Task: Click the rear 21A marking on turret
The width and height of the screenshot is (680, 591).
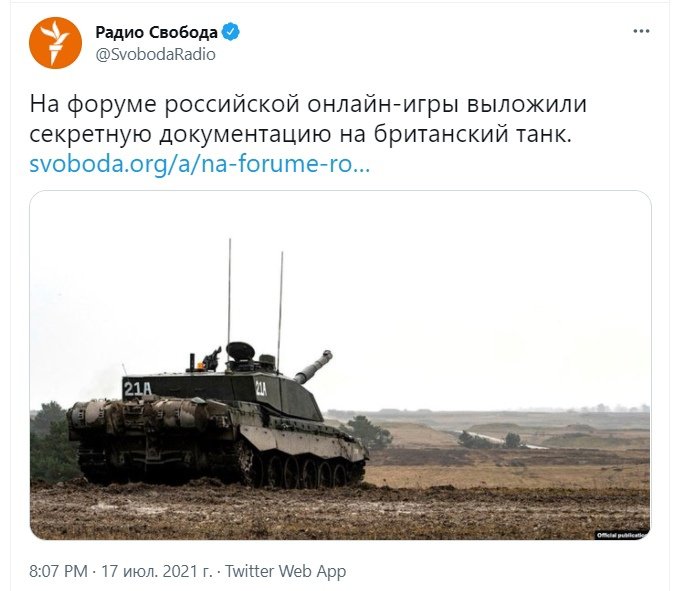Action: 137,389
